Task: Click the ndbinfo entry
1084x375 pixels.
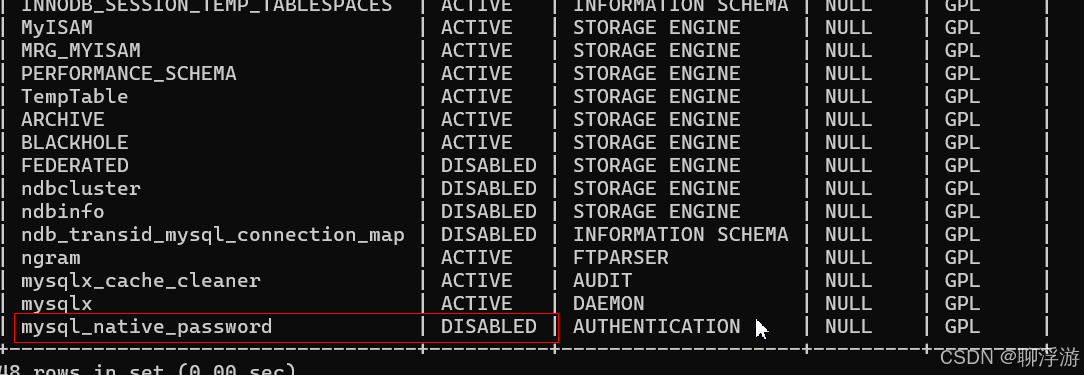Action: (x=63, y=211)
